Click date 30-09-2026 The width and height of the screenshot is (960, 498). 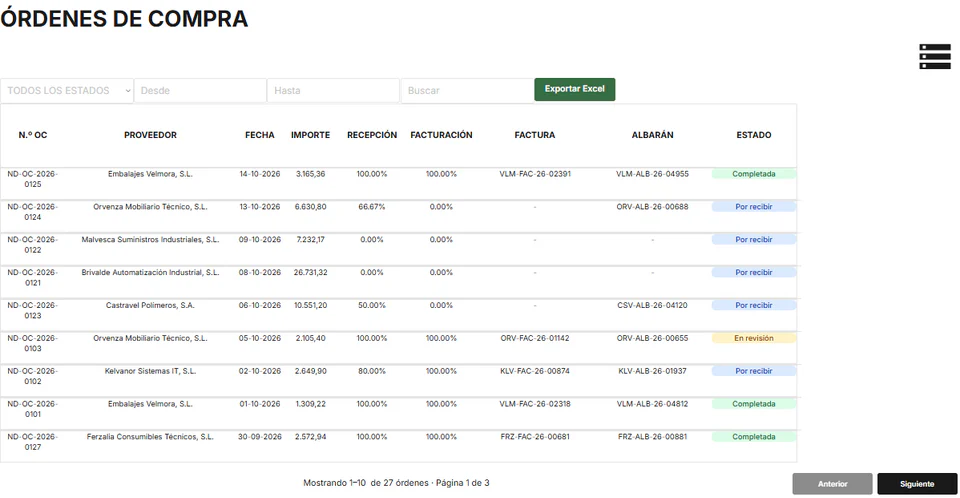[260, 437]
